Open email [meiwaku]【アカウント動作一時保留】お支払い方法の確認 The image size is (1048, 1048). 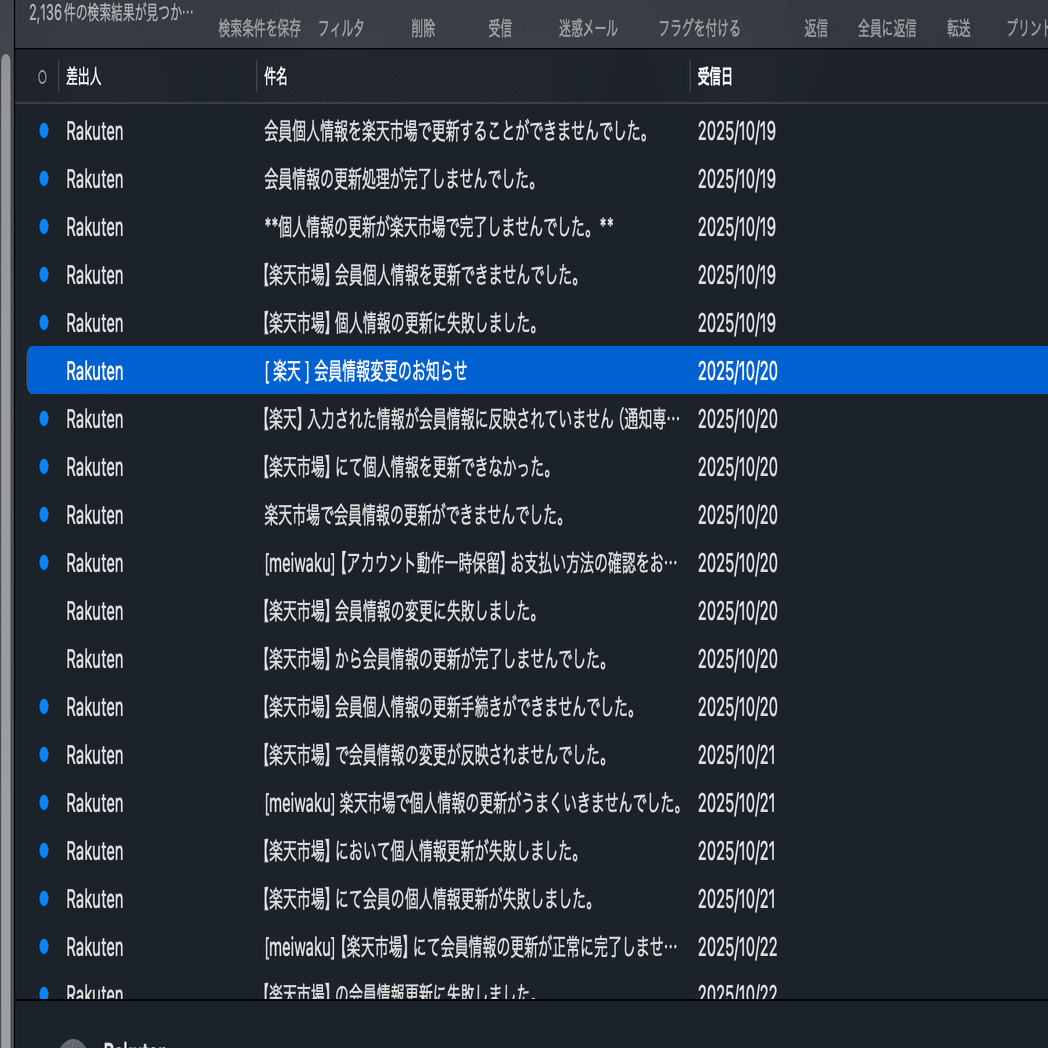(537, 563)
